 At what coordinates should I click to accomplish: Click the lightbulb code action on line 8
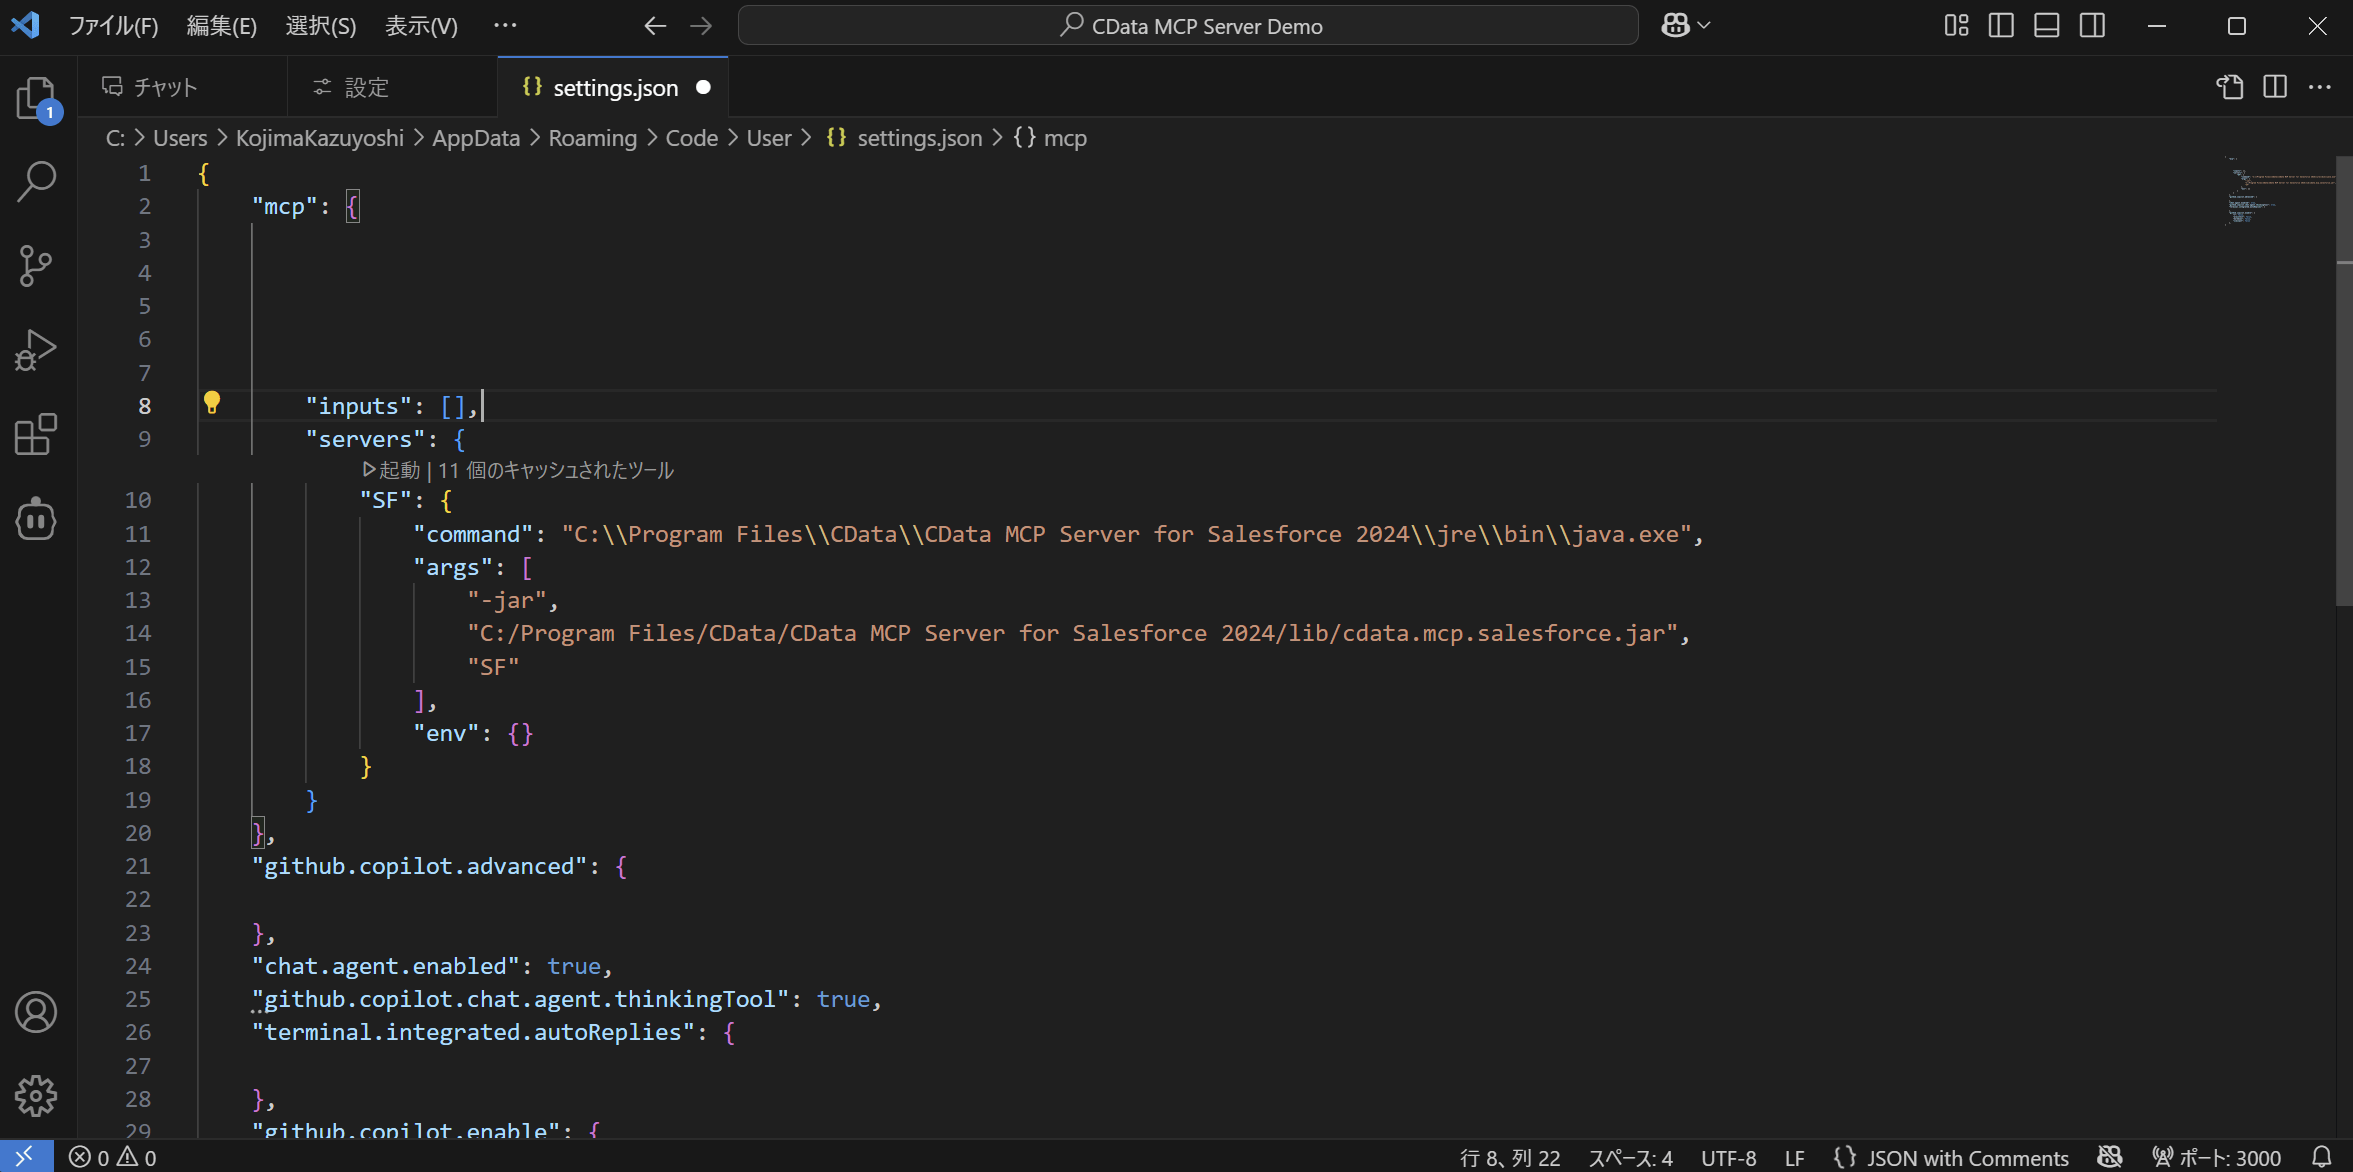(x=213, y=402)
